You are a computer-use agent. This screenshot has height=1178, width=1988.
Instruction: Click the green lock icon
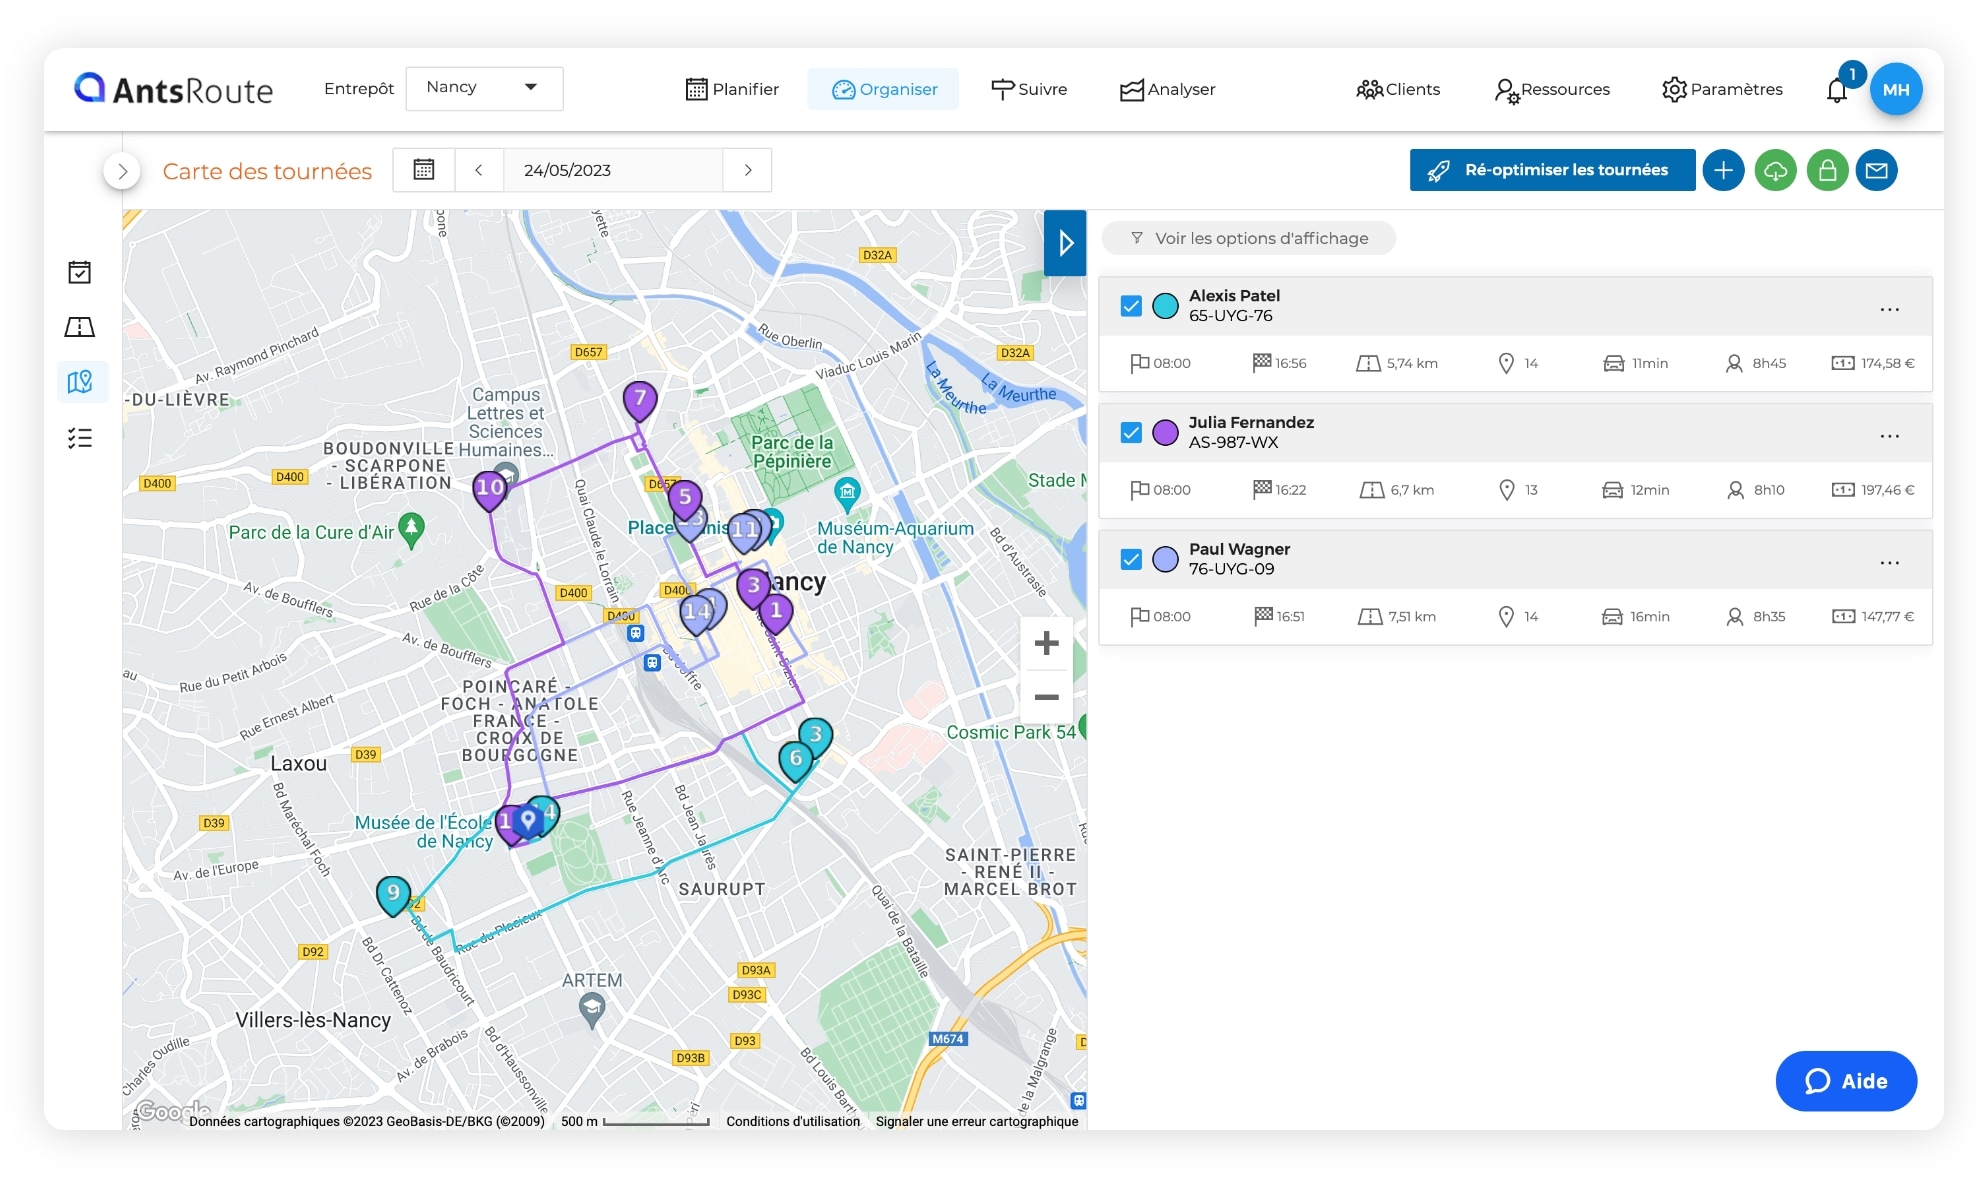pos(1828,170)
